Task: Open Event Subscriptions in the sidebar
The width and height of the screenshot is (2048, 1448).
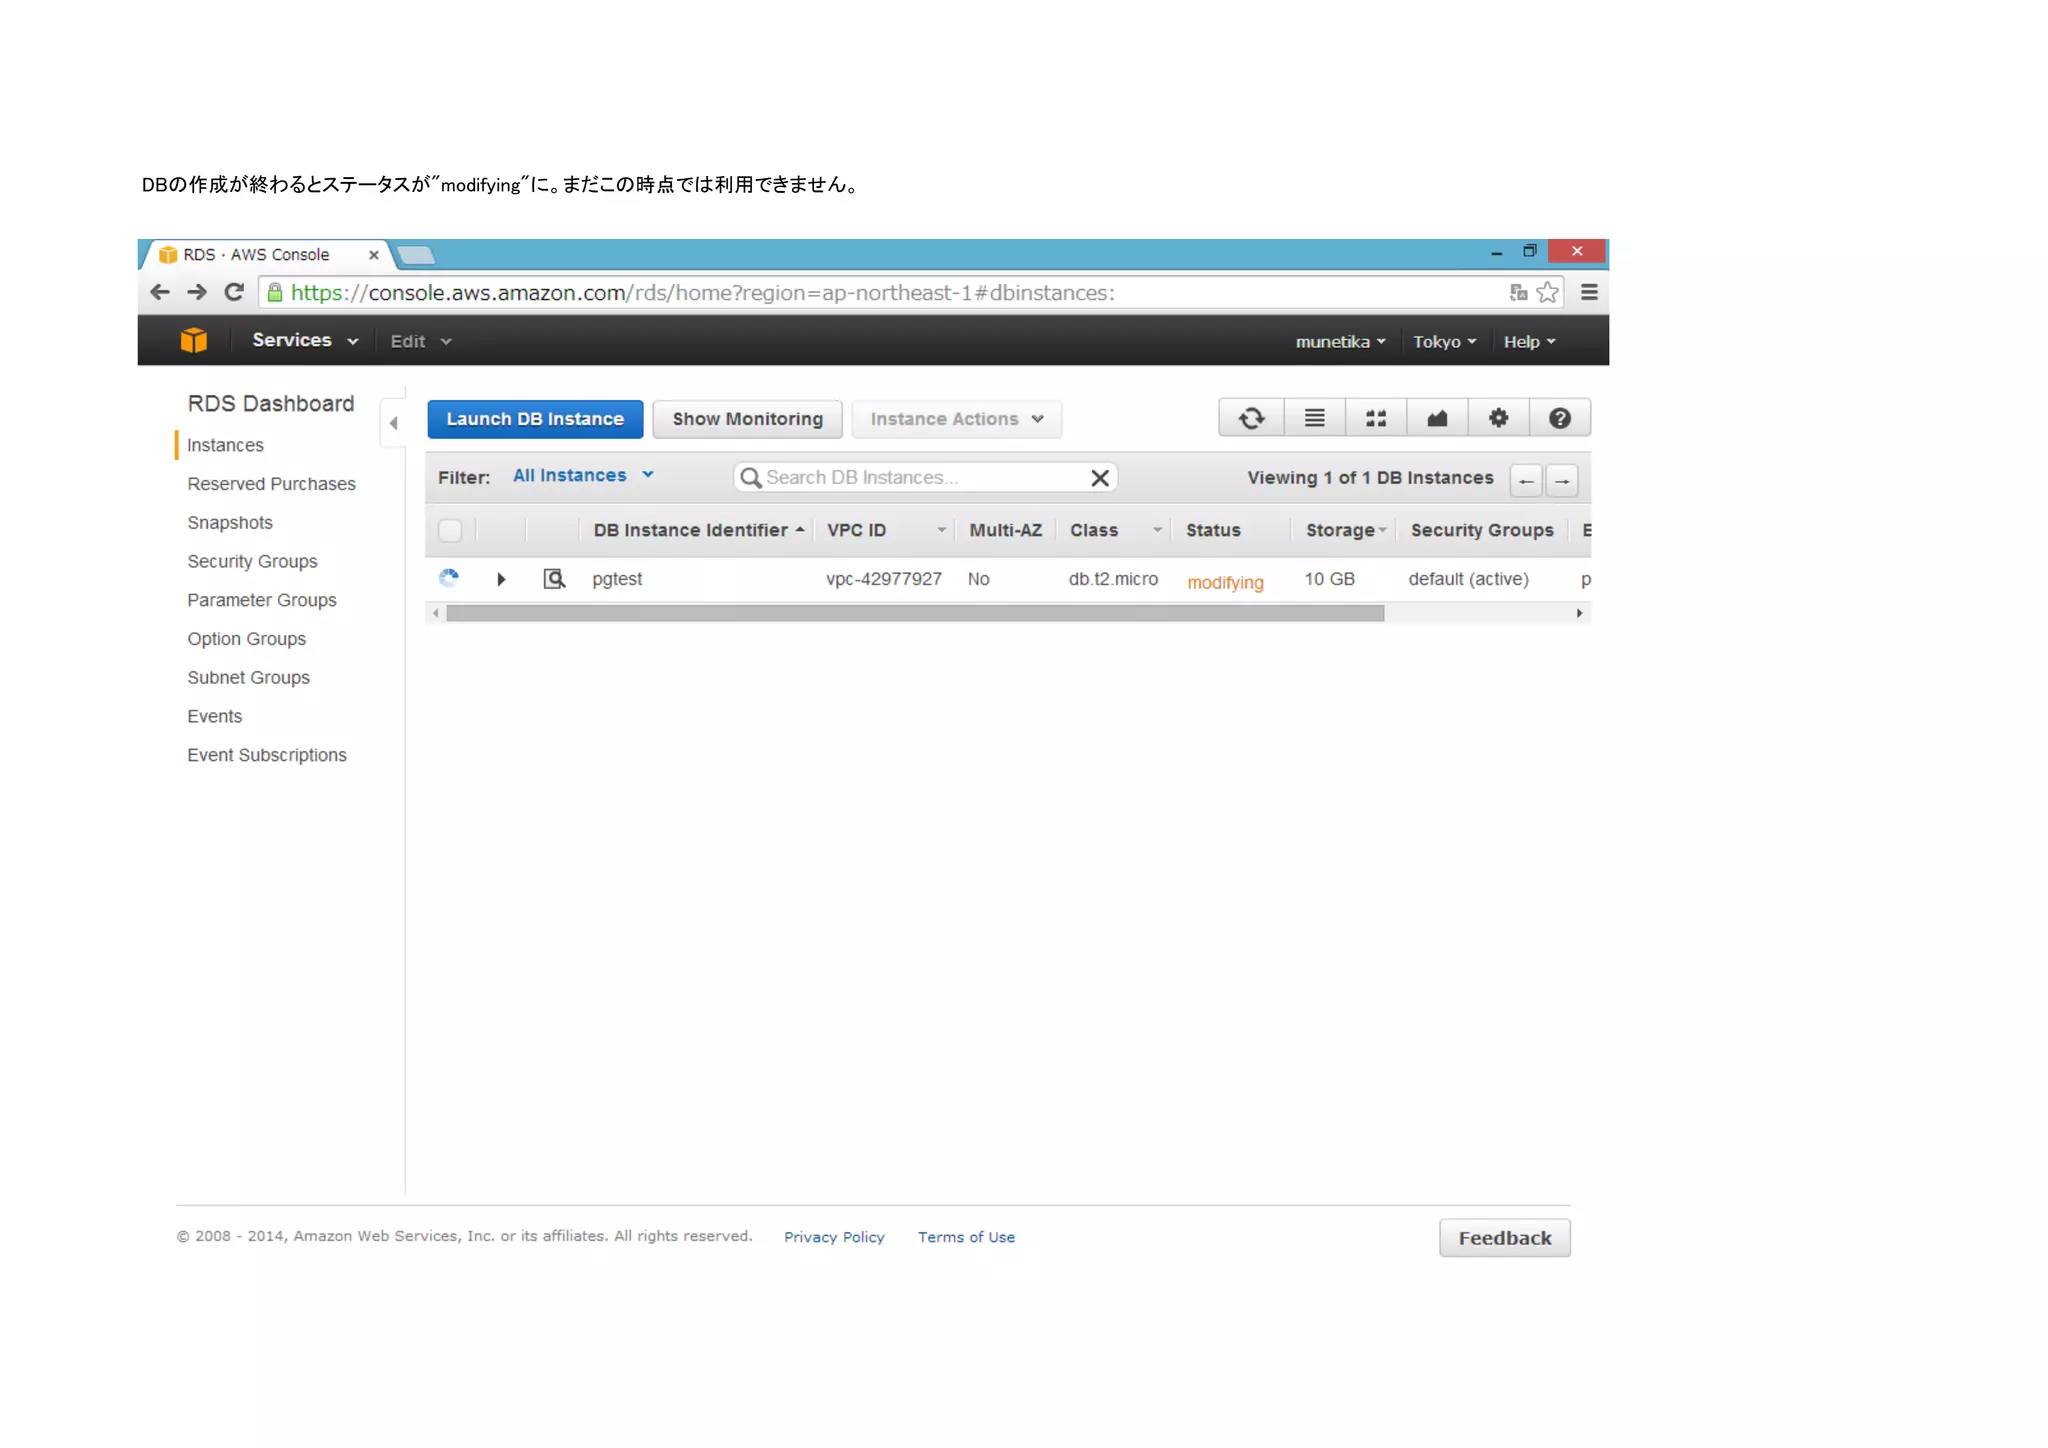Action: coord(266,755)
